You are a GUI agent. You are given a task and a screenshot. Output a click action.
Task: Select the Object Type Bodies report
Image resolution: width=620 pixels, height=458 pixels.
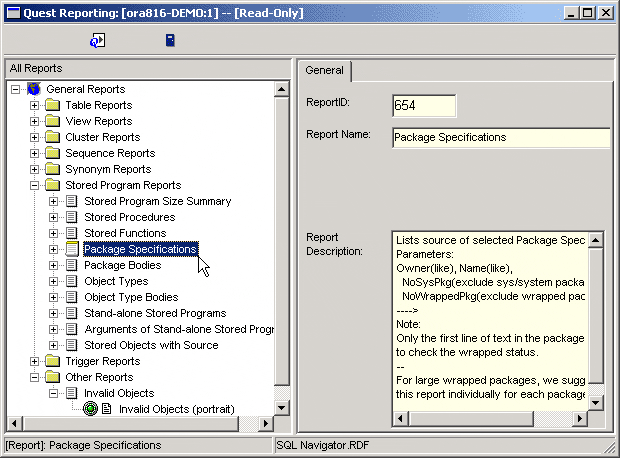[131, 297]
